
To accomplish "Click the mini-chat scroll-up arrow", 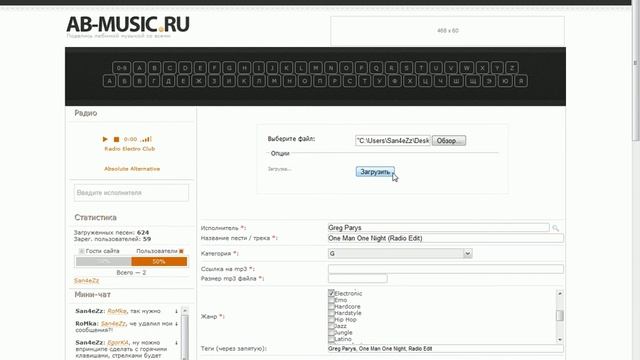I will 184,311.
